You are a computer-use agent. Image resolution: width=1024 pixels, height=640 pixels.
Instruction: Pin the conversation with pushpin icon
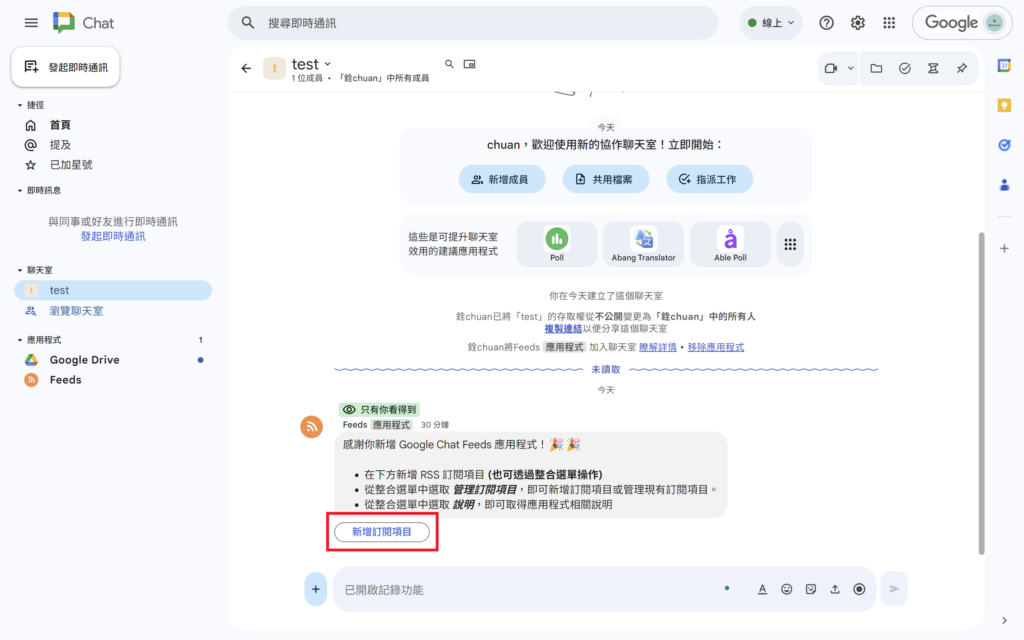[x=961, y=68]
